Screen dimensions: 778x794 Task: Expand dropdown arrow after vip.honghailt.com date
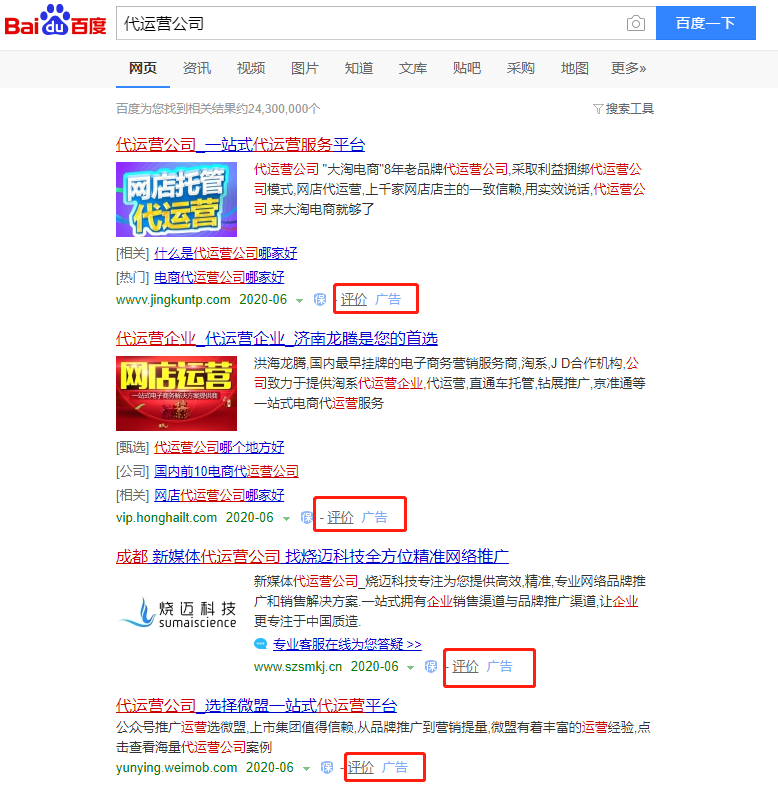[x=286, y=519]
